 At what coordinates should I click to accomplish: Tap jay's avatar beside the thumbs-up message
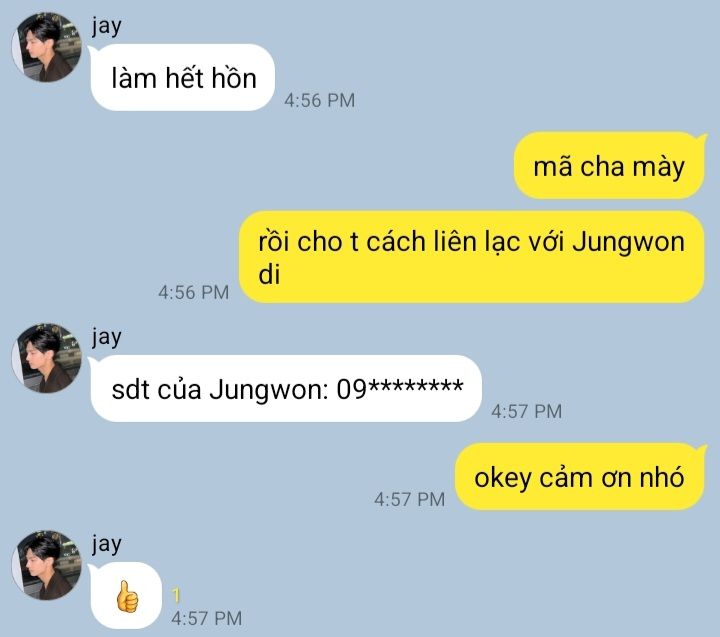coord(46,565)
